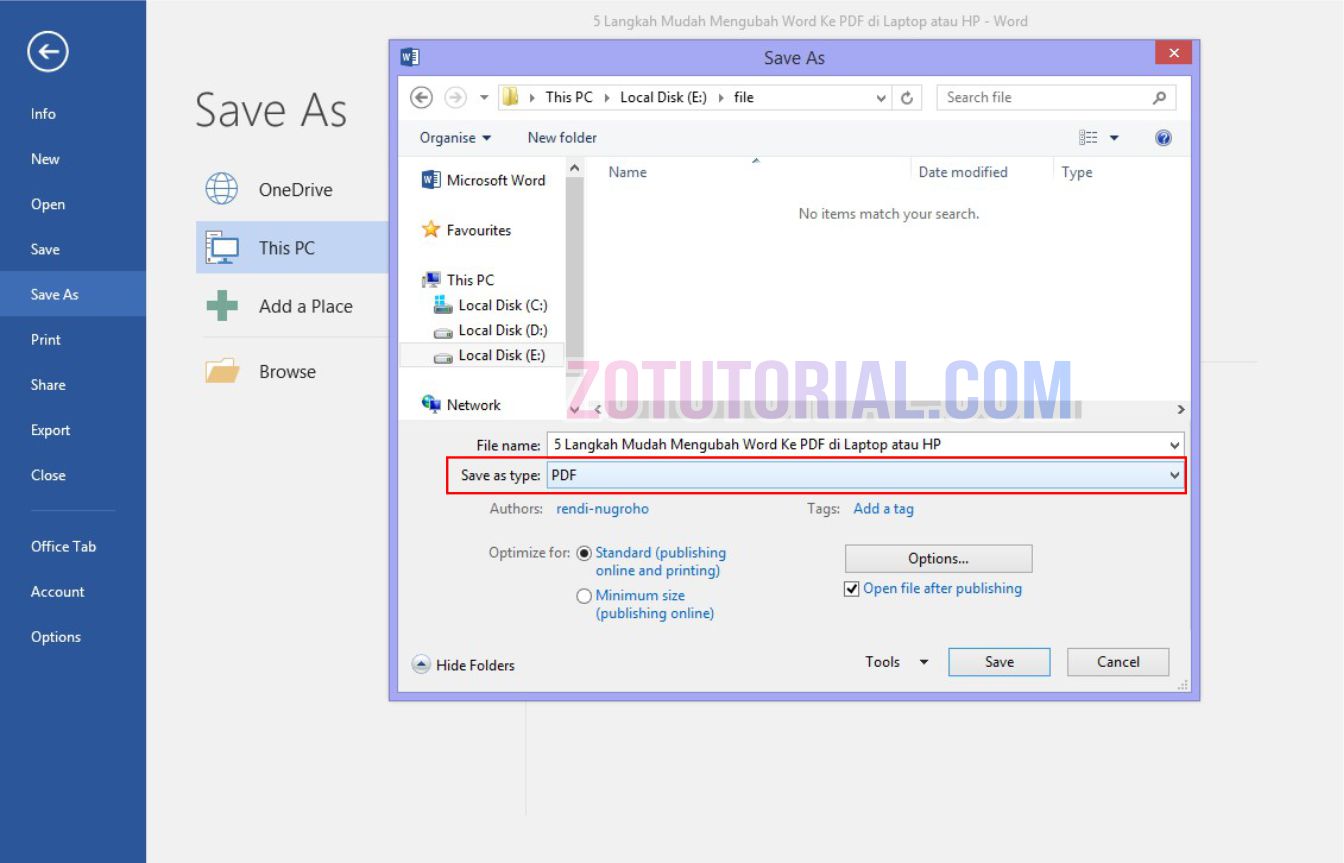Click the Browse folder icon
Image resolution: width=1344 pixels, height=863 pixels.
coord(222,371)
